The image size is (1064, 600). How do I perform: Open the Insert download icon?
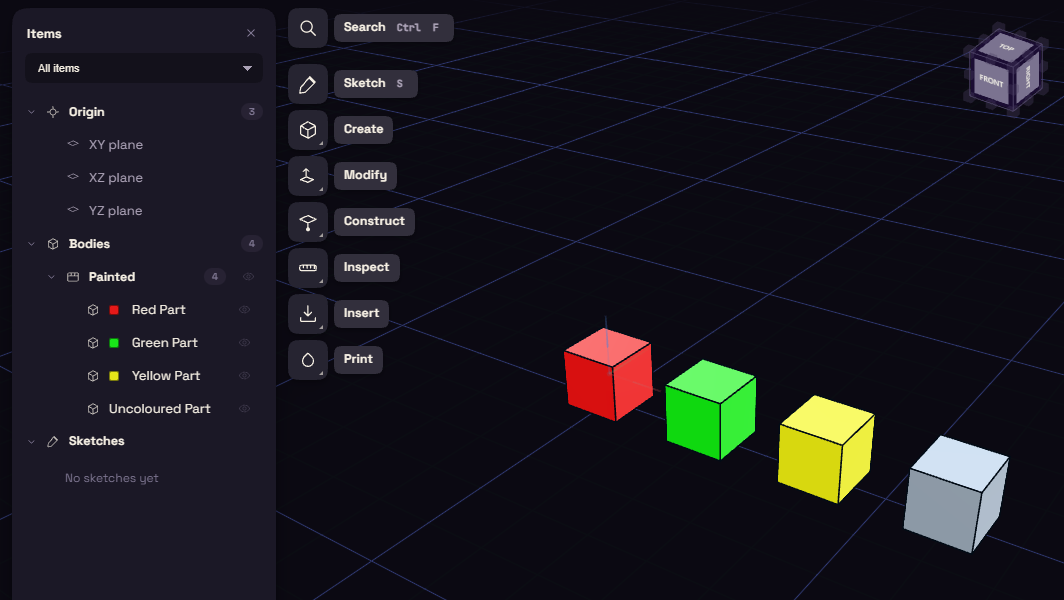point(307,314)
